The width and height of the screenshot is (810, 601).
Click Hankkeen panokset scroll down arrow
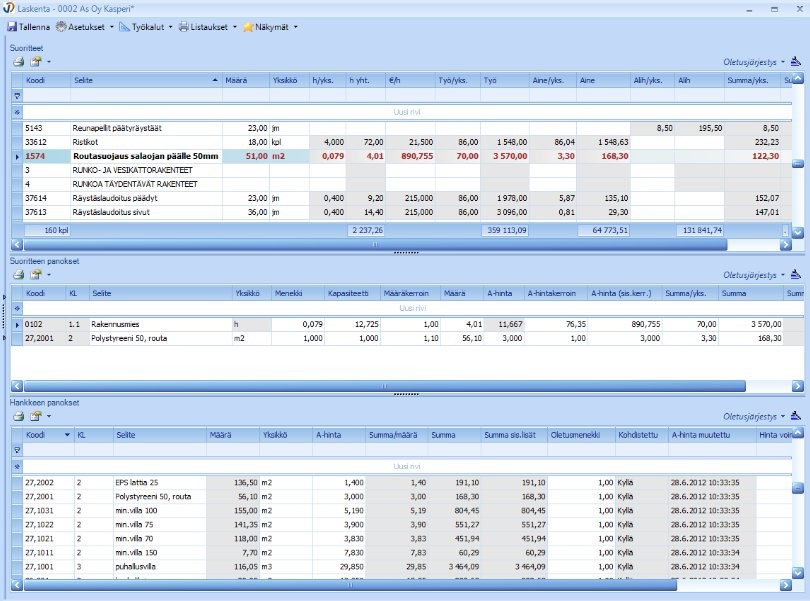(x=798, y=572)
